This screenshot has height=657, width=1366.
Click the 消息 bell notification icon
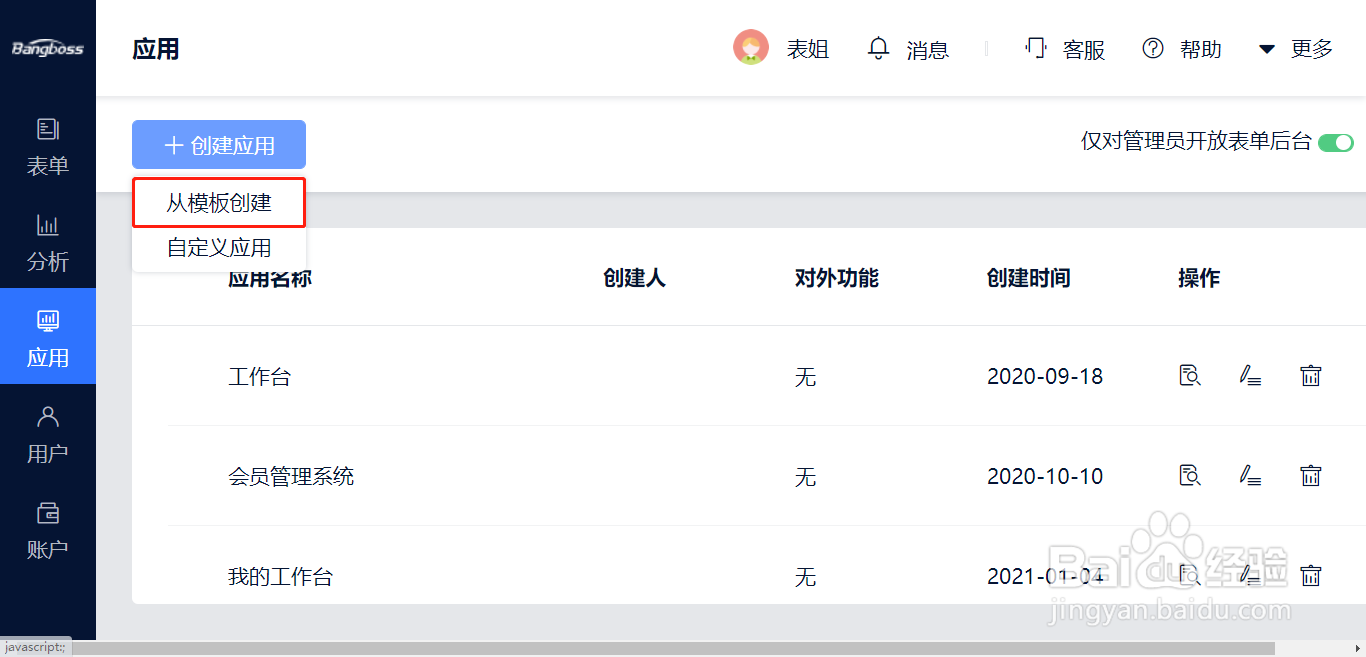878,48
